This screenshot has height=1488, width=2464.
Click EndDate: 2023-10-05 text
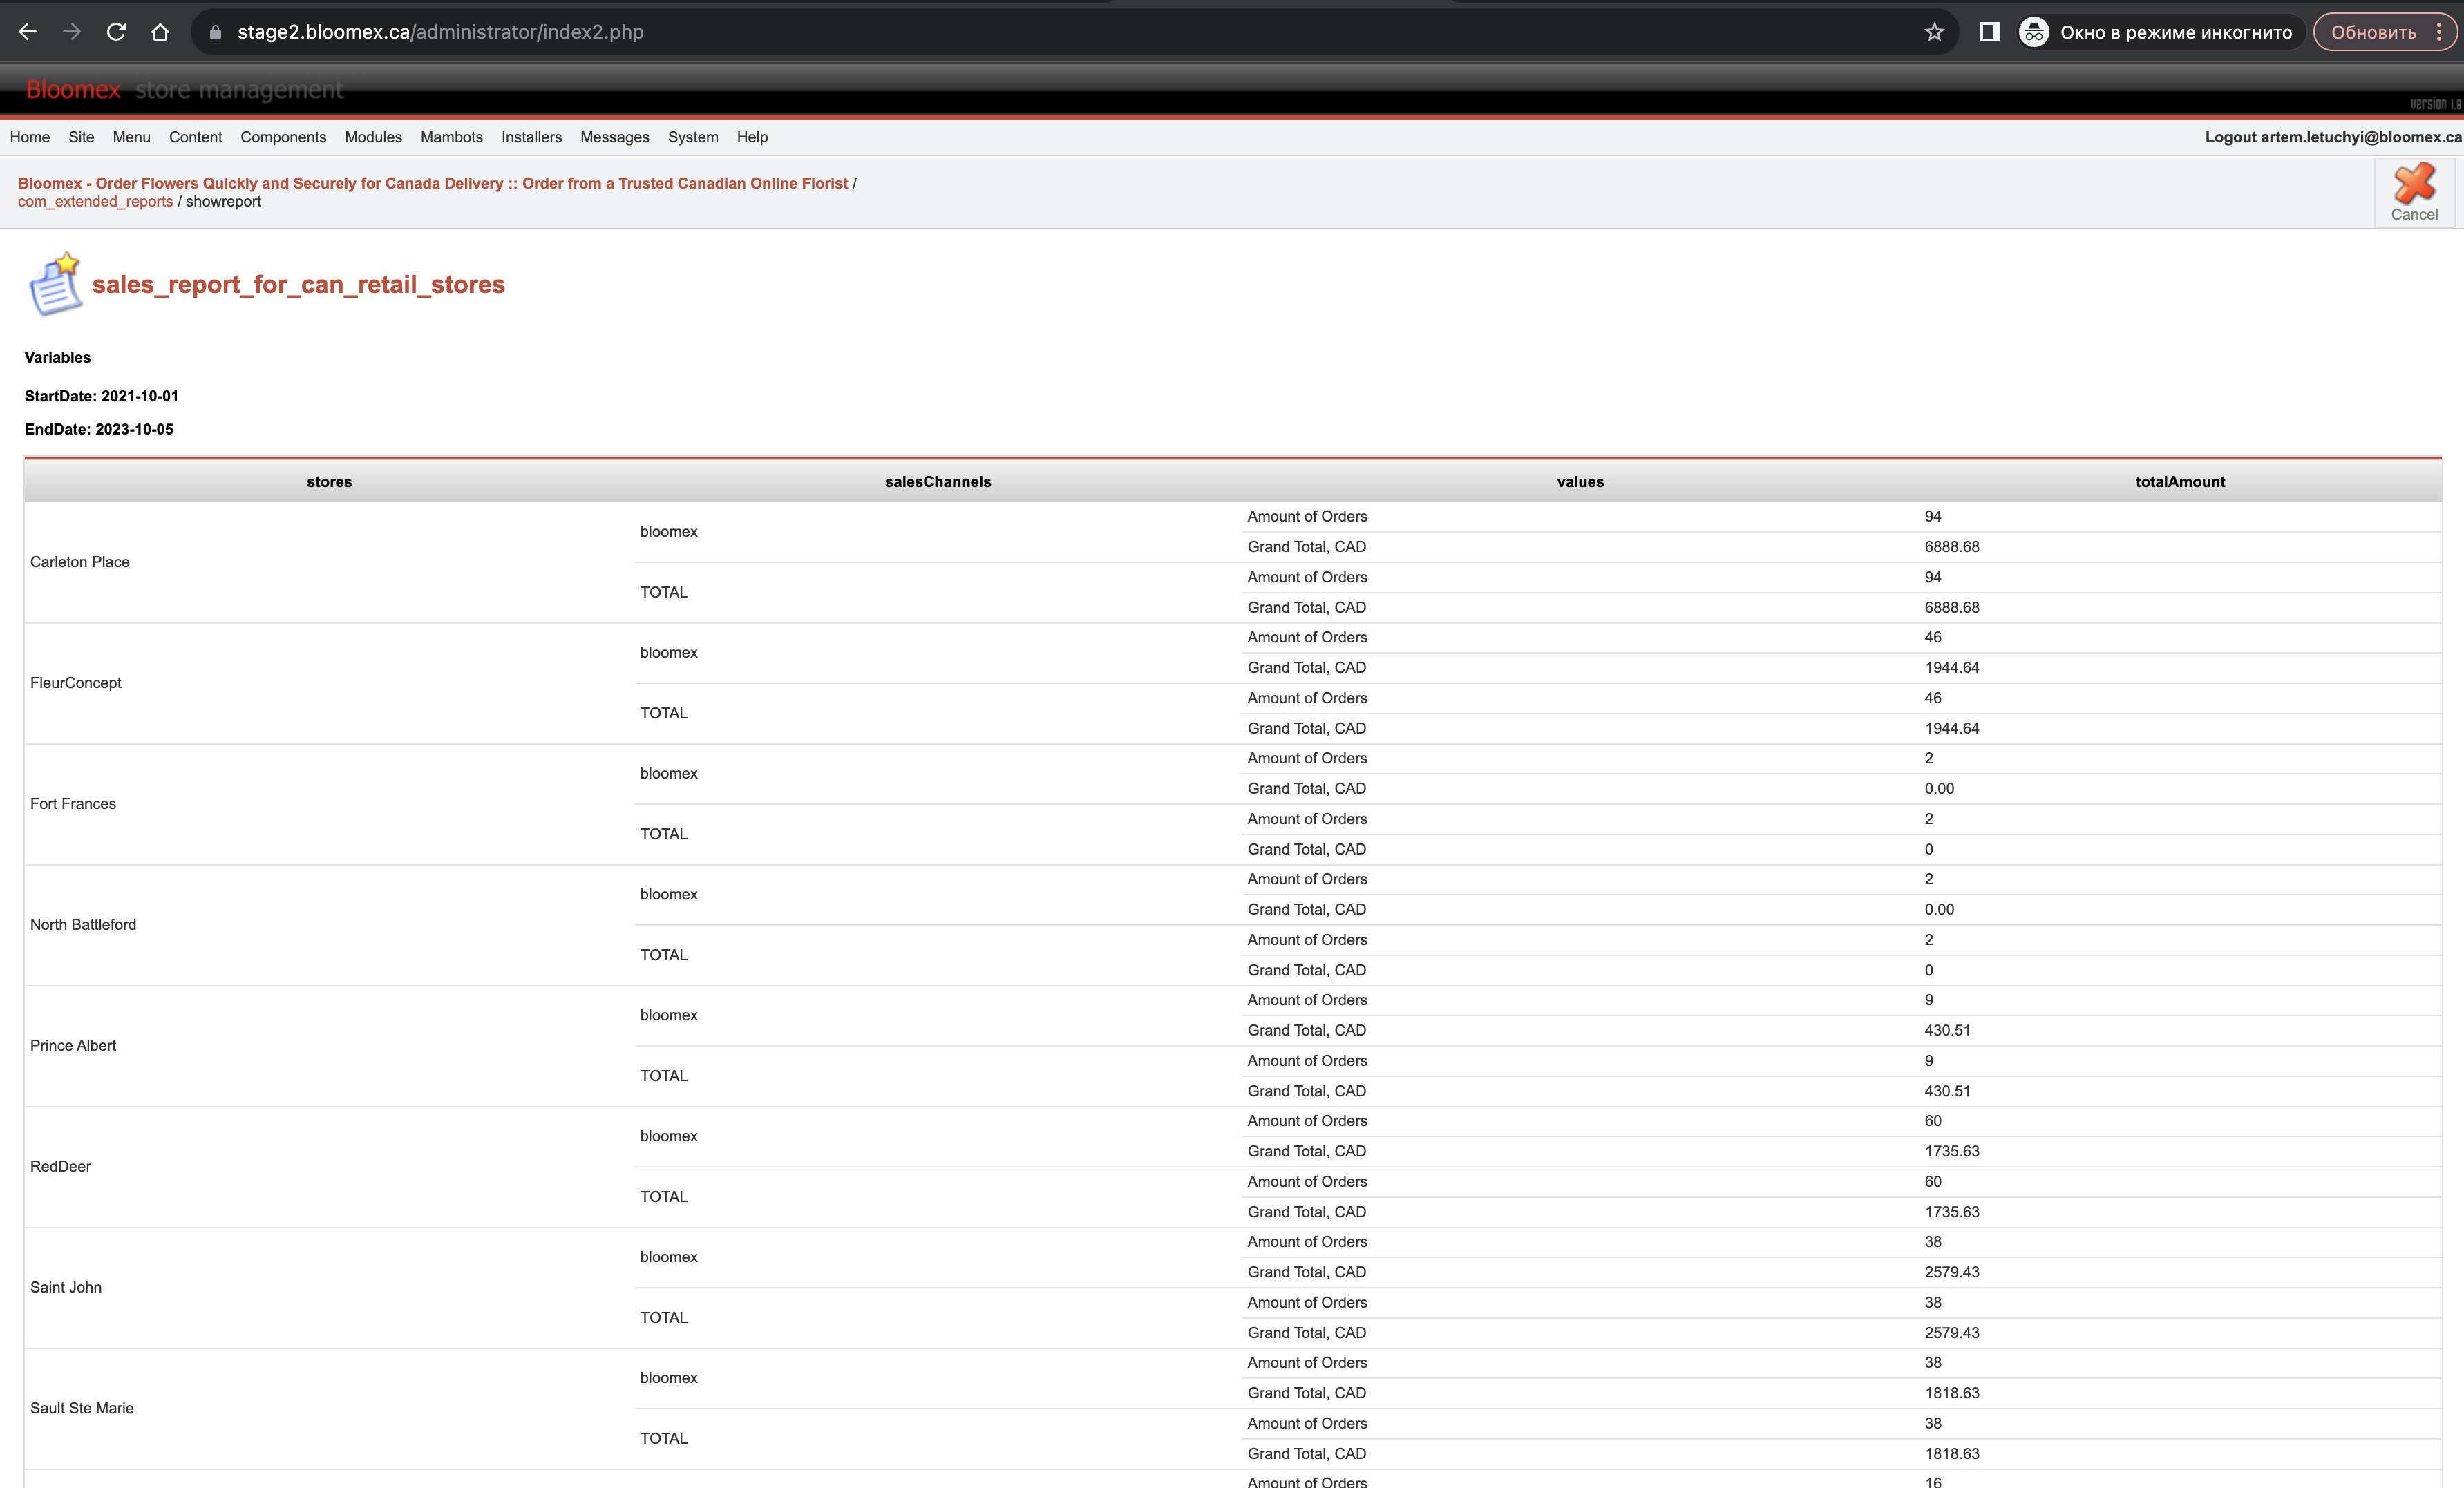click(x=99, y=429)
